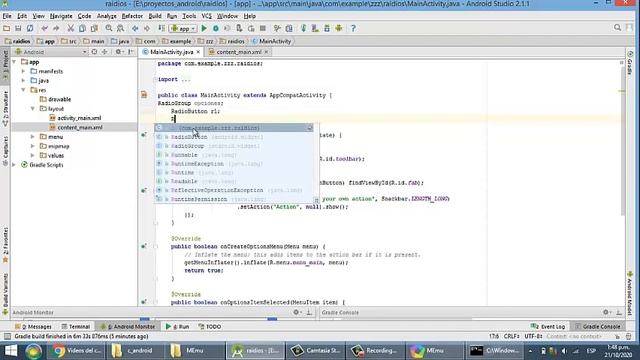Expand the manifests folder
The image size is (640, 360).
point(24,71)
